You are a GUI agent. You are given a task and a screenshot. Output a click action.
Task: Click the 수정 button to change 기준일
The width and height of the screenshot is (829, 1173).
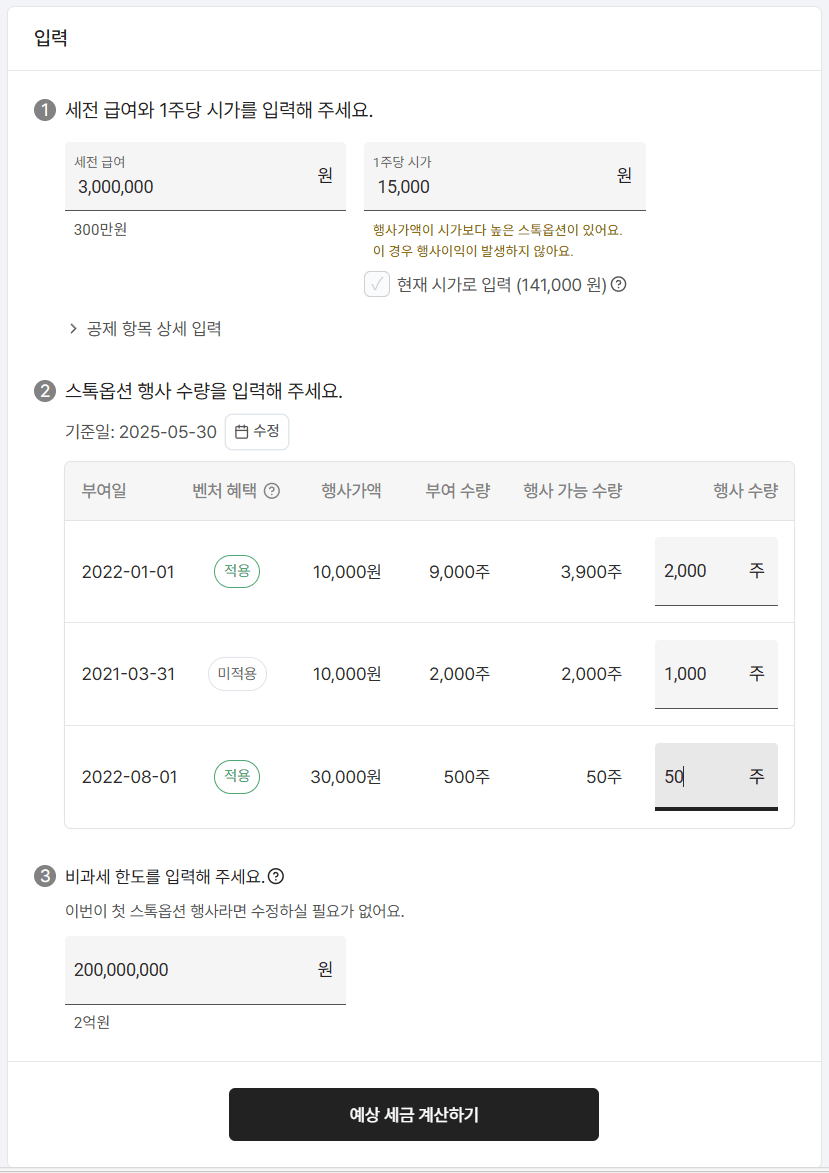click(258, 431)
